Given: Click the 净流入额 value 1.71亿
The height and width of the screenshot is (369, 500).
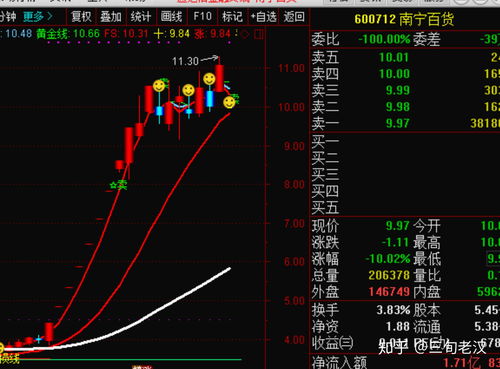Looking at the screenshot, I should [x=461, y=363].
